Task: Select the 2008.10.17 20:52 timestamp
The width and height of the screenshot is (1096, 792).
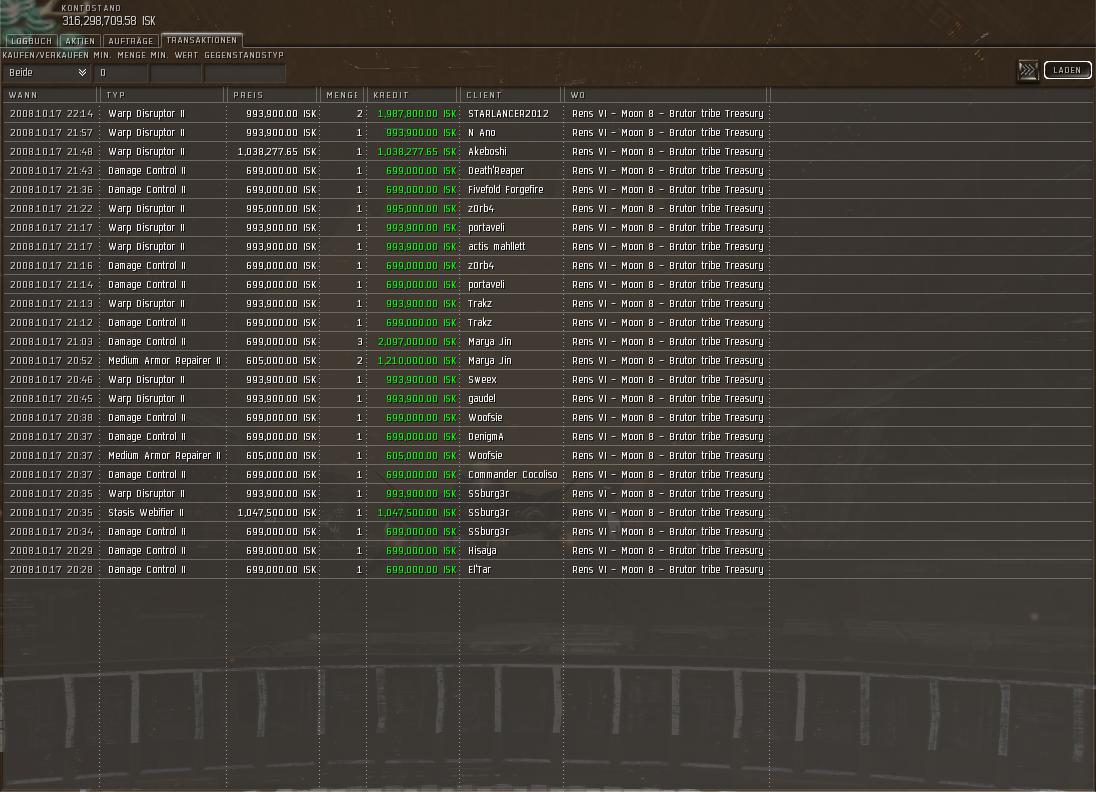Action: pos(51,361)
